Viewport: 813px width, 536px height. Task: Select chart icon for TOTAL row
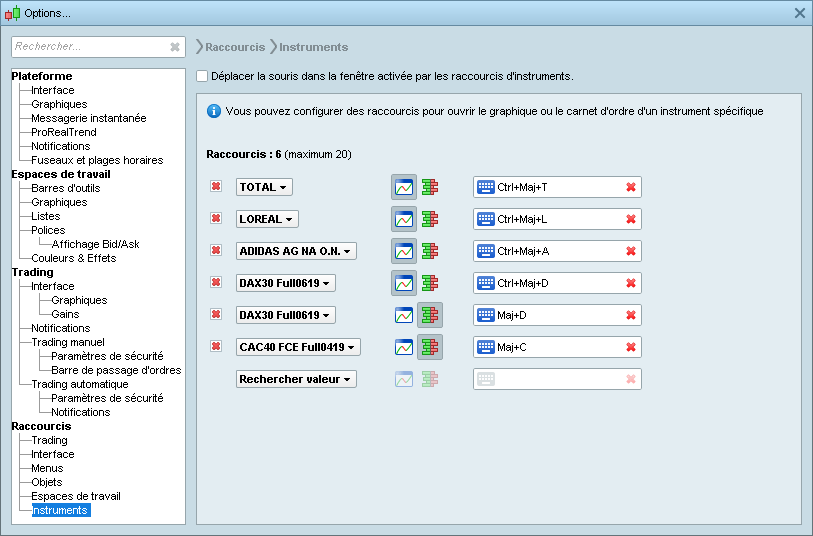click(x=404, y=187)
